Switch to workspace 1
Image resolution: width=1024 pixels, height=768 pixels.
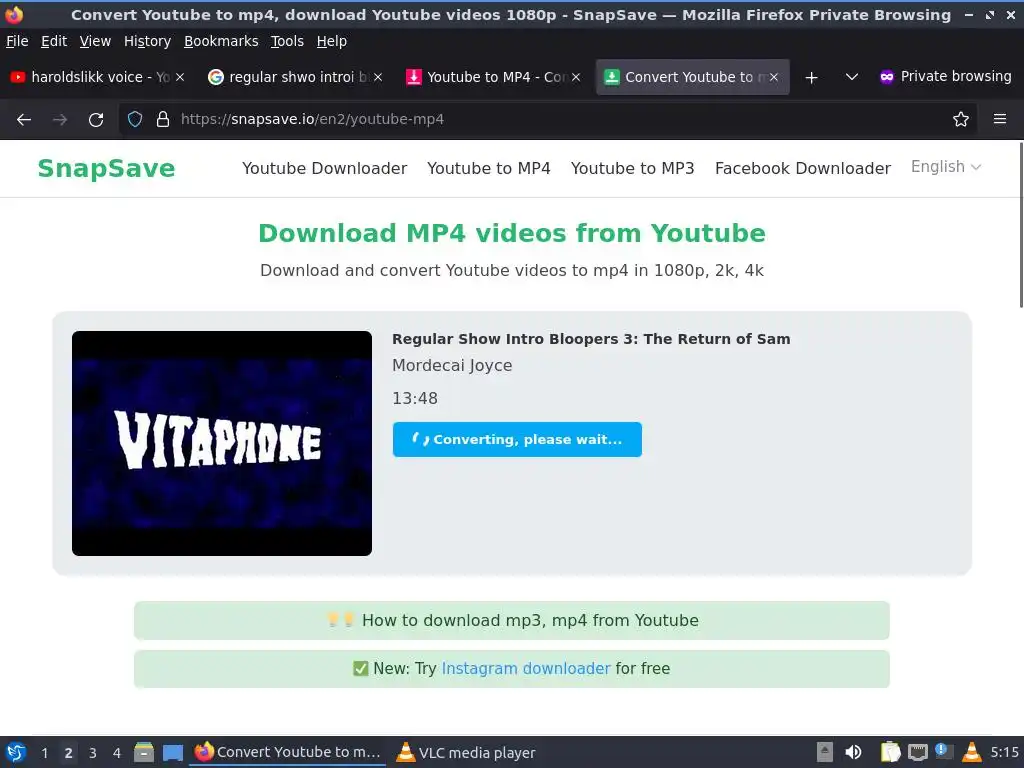pyautogui.click(x=44, y=753)
